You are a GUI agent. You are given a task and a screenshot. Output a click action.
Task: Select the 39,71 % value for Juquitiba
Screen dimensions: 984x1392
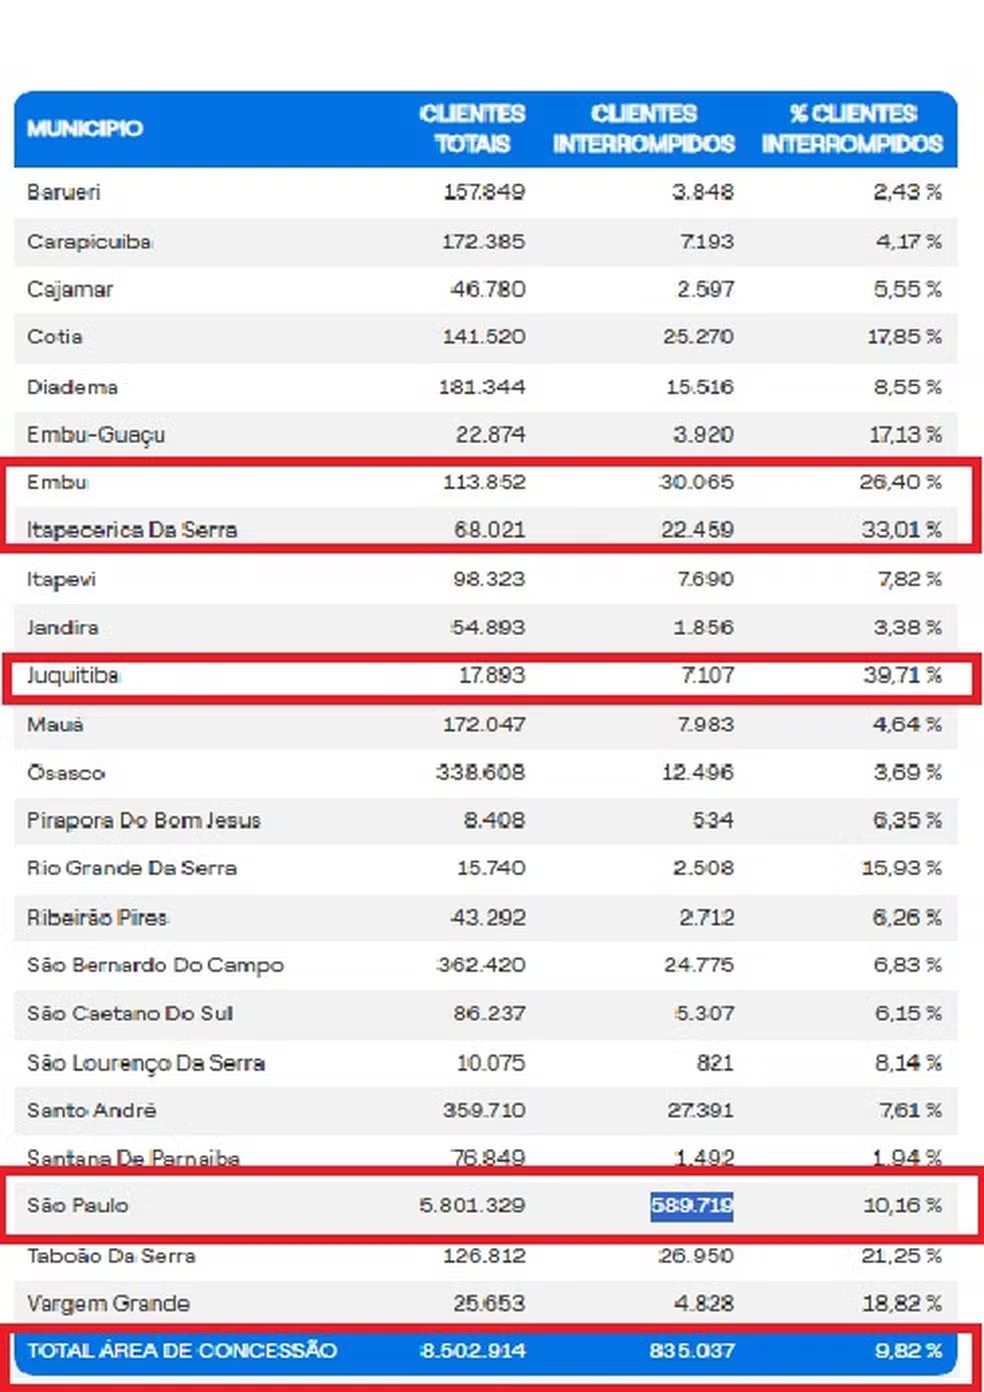point(902,675)
